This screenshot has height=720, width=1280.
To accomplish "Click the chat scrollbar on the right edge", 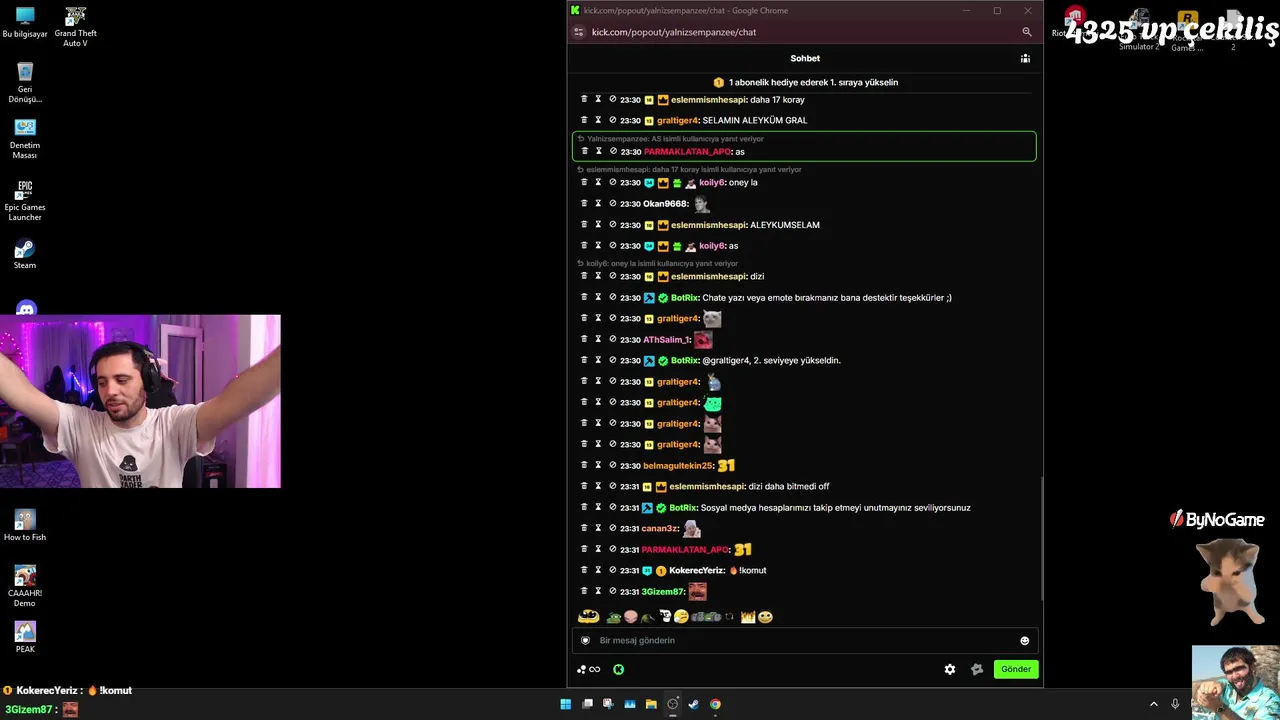I will (1040, 538).
